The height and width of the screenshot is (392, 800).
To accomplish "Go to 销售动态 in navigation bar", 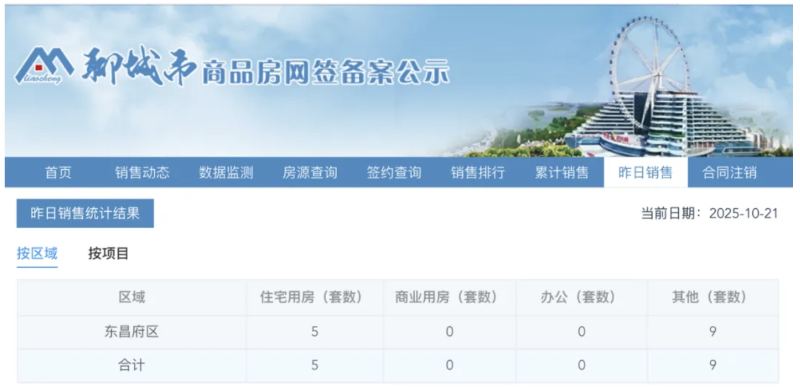I will click(142, 173).
